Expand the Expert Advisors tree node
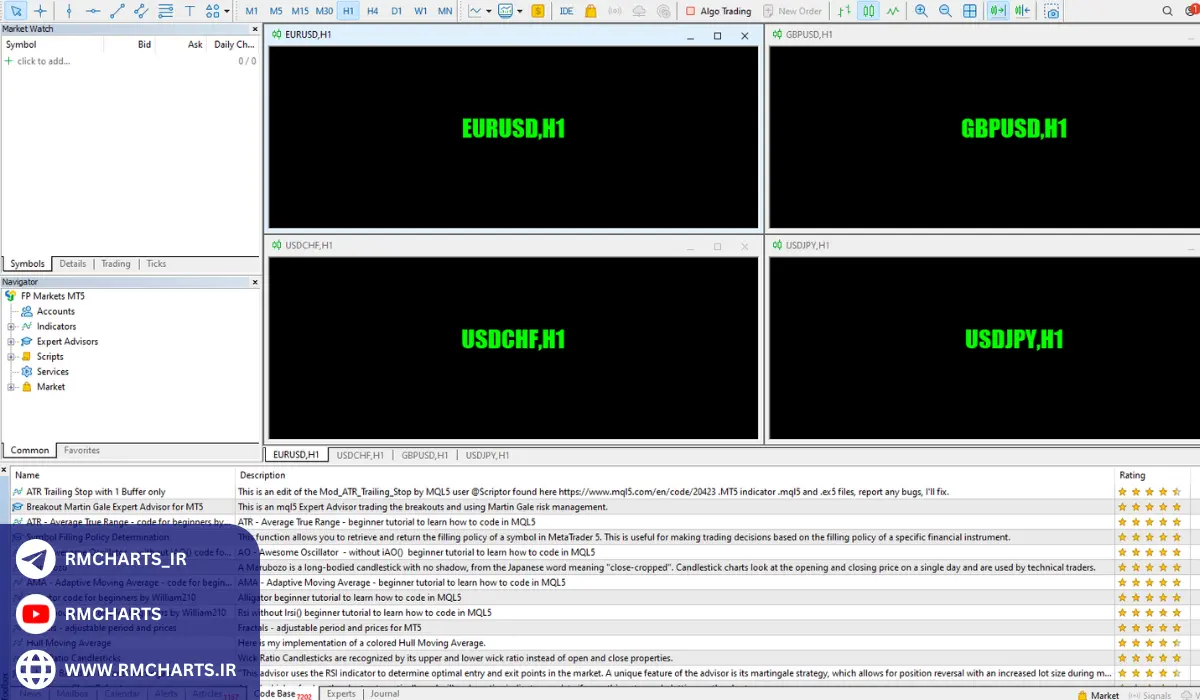Viewport: 1200px width, 700px height. pyautogui.click(x=11, y=341)
